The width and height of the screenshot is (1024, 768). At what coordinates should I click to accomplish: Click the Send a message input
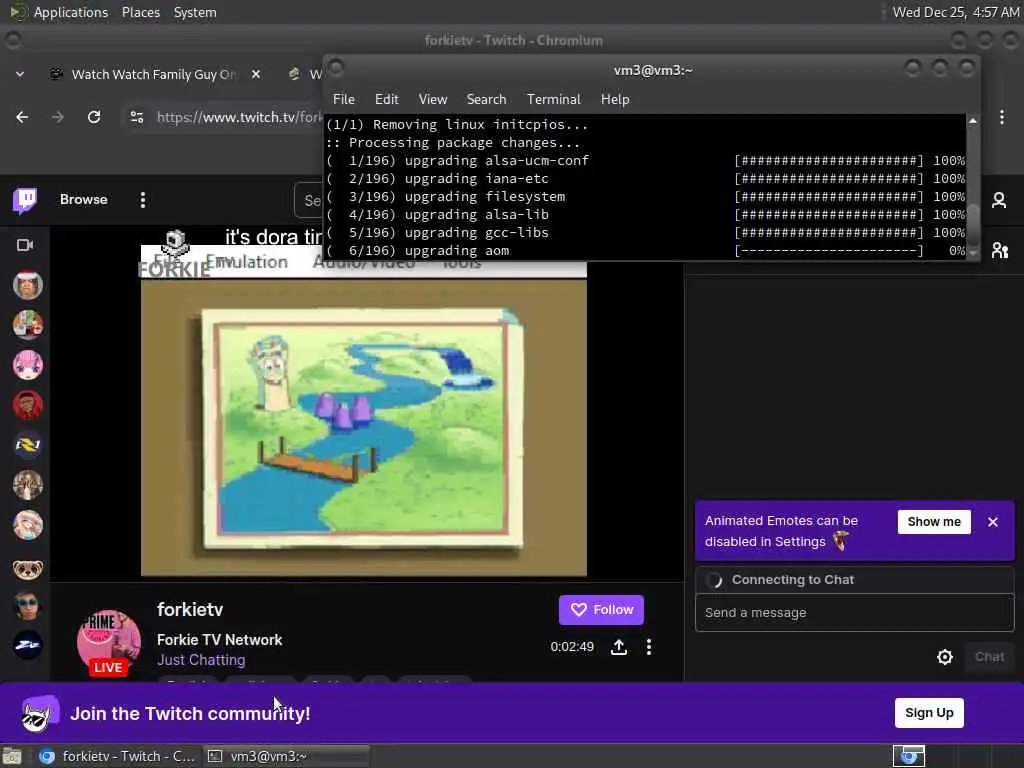(854, 613)
